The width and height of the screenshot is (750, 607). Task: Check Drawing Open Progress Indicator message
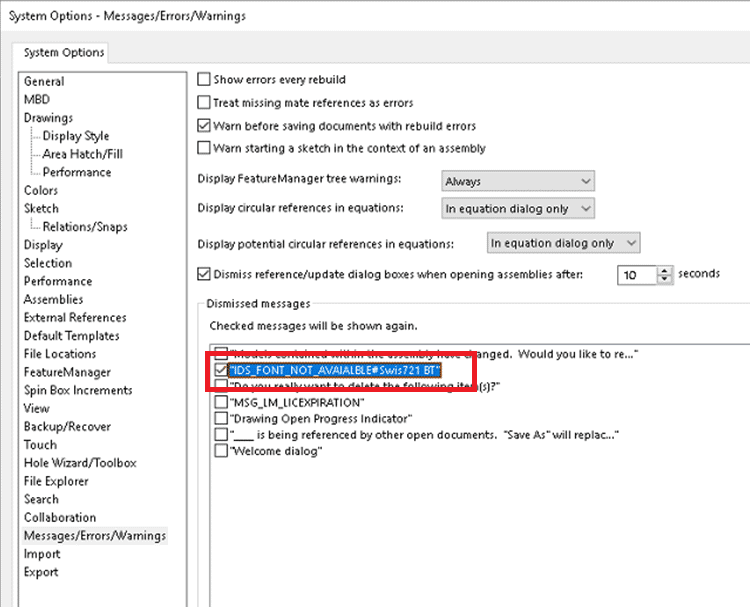click(220, 418)
